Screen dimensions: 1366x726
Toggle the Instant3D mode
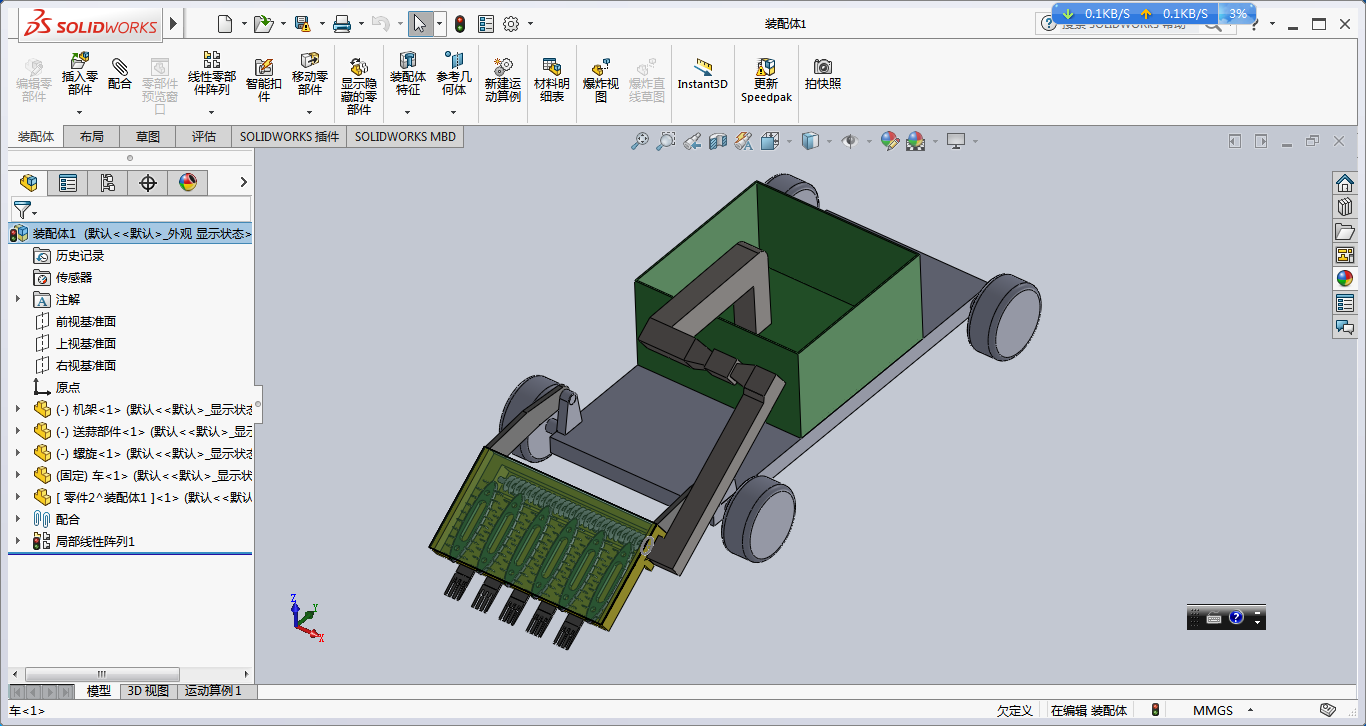click(x=703, y=74)
